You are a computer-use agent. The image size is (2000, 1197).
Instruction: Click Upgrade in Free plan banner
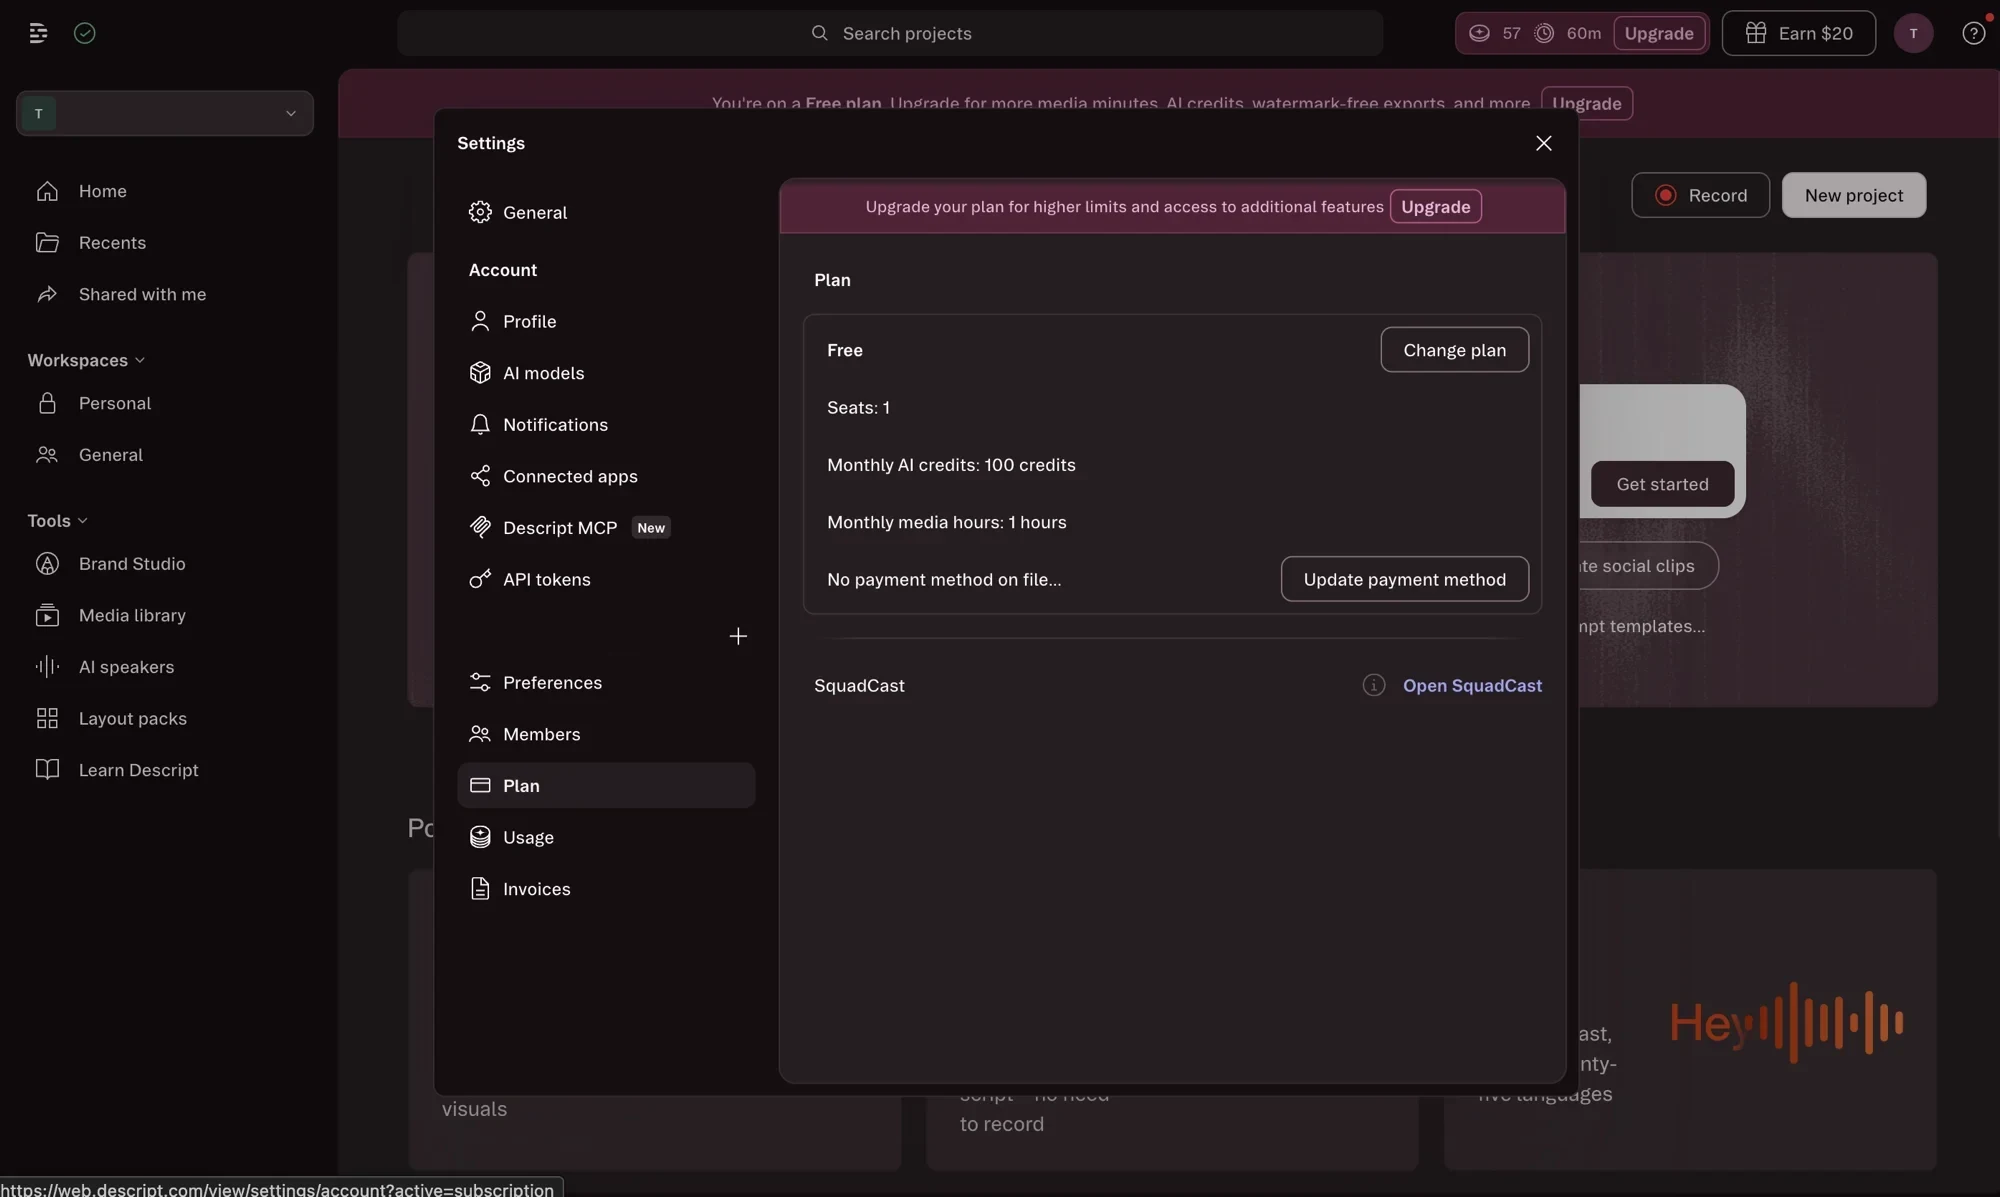[x=1586, y=104]
